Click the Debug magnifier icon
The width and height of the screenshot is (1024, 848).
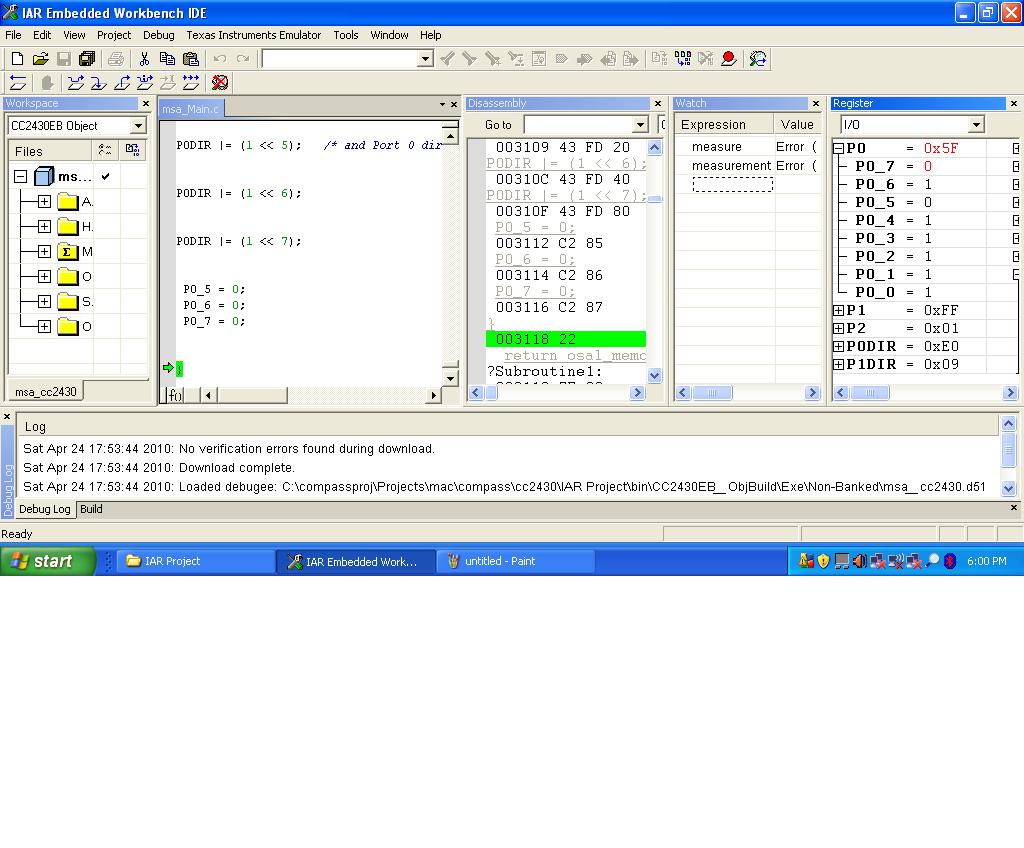tap(758, 59)
